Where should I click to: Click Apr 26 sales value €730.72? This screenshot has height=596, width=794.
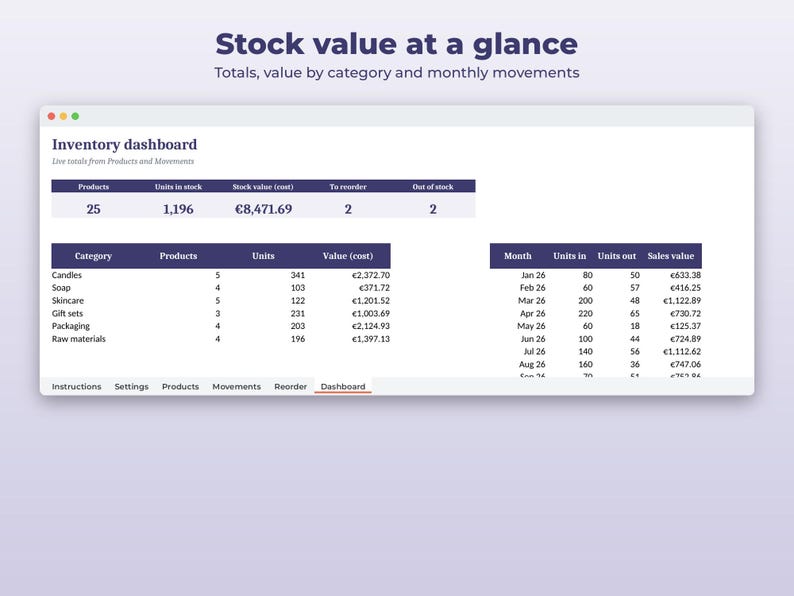click(x=686, y=313)
